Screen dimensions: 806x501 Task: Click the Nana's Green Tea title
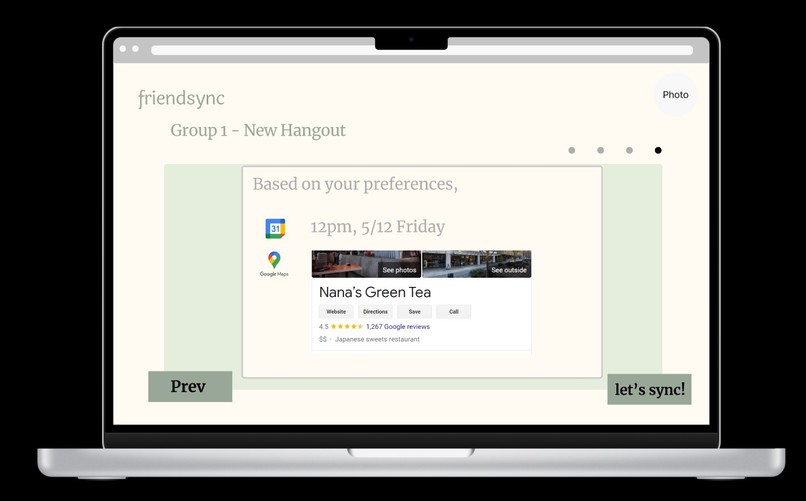click(375, 292)
